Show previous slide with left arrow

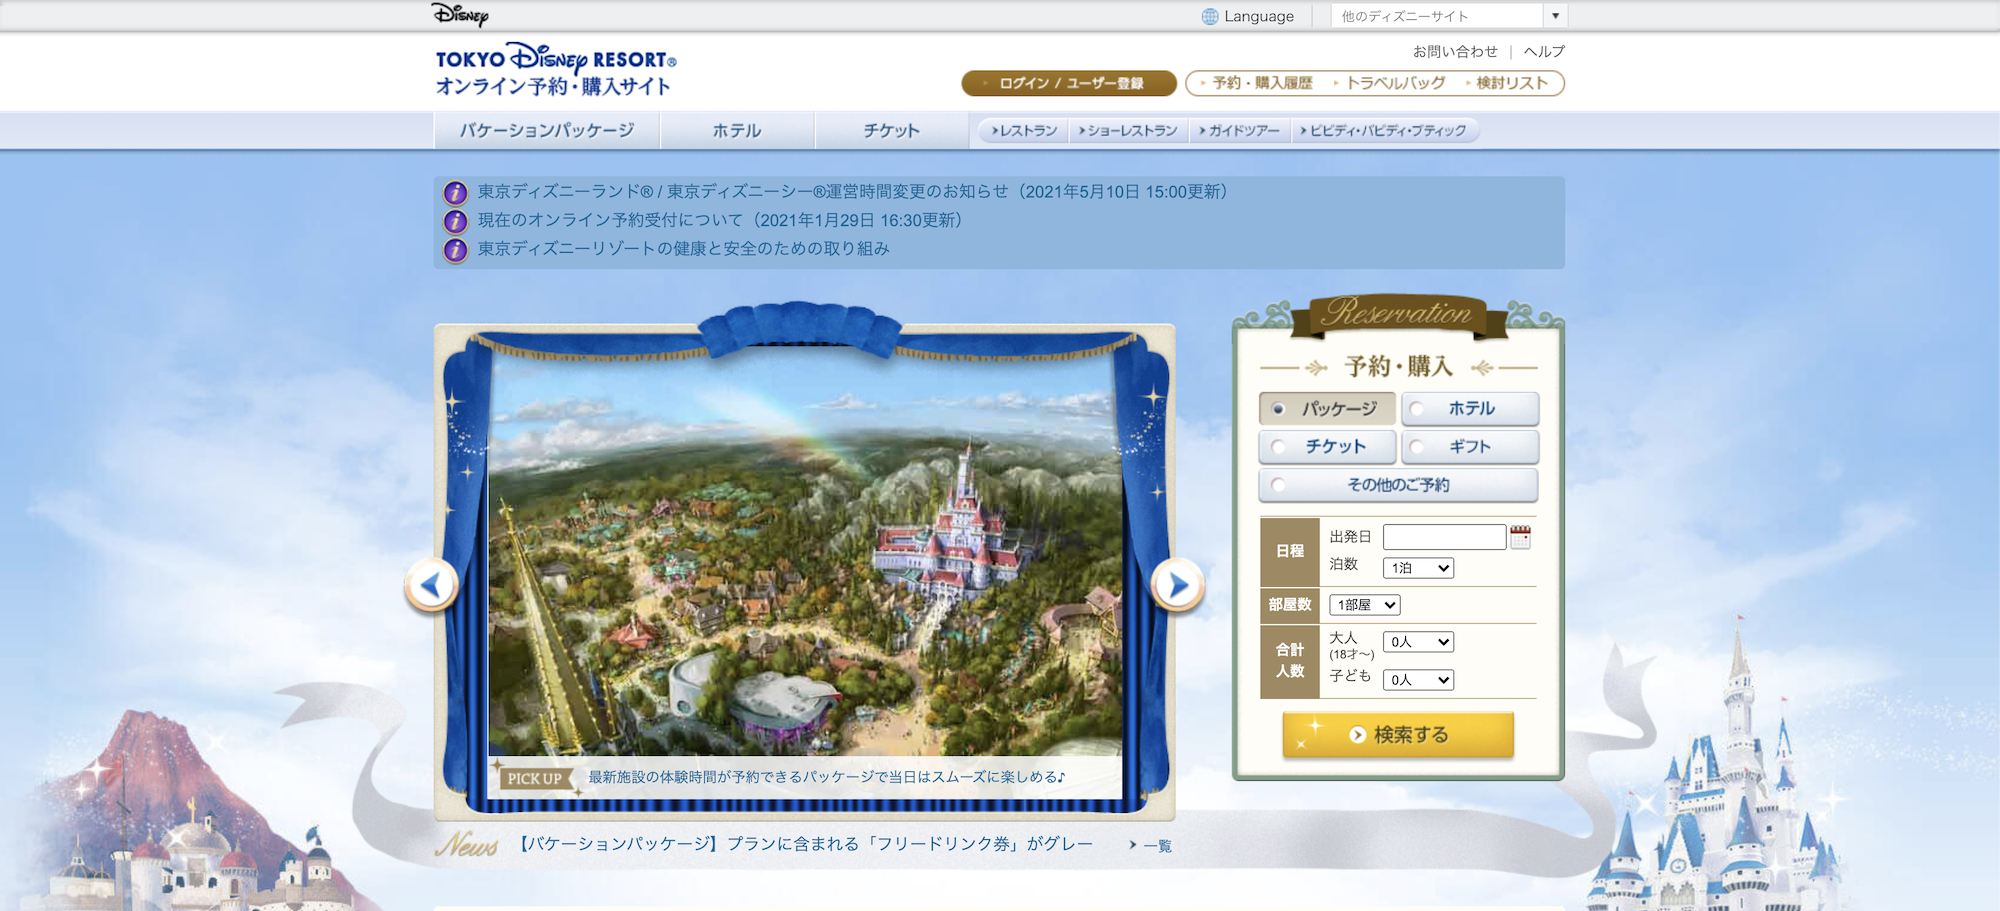pyautogui.click(x=432, y=585)
